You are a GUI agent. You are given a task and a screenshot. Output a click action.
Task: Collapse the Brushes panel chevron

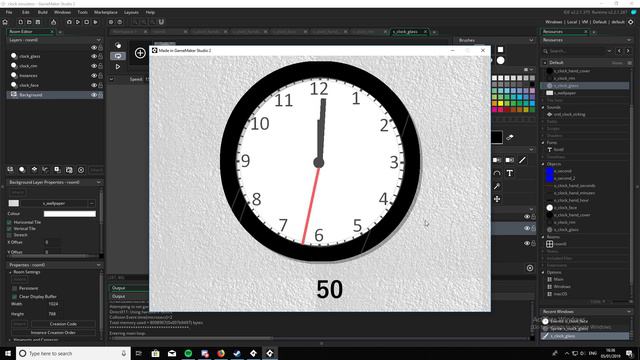coord(531,40)
